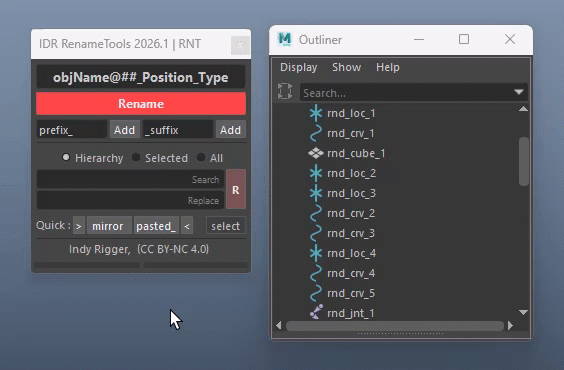Click the R replace button
The image size is (564, 370).
236,189
